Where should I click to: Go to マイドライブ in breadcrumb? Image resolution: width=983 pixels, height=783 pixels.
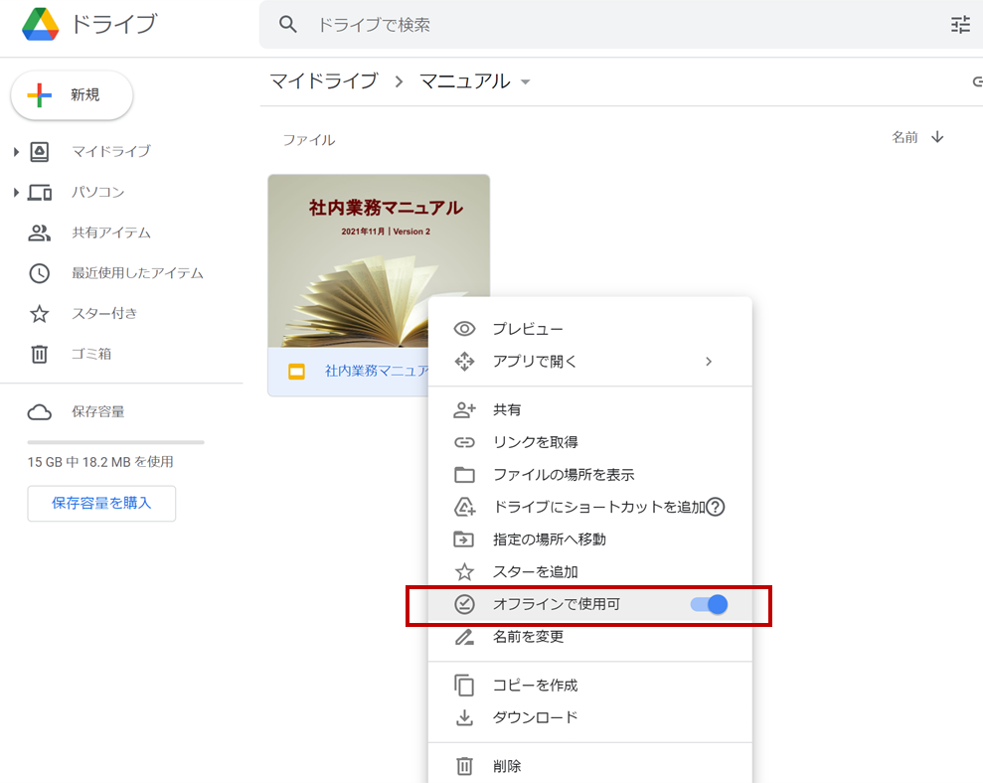coord(324,81)
